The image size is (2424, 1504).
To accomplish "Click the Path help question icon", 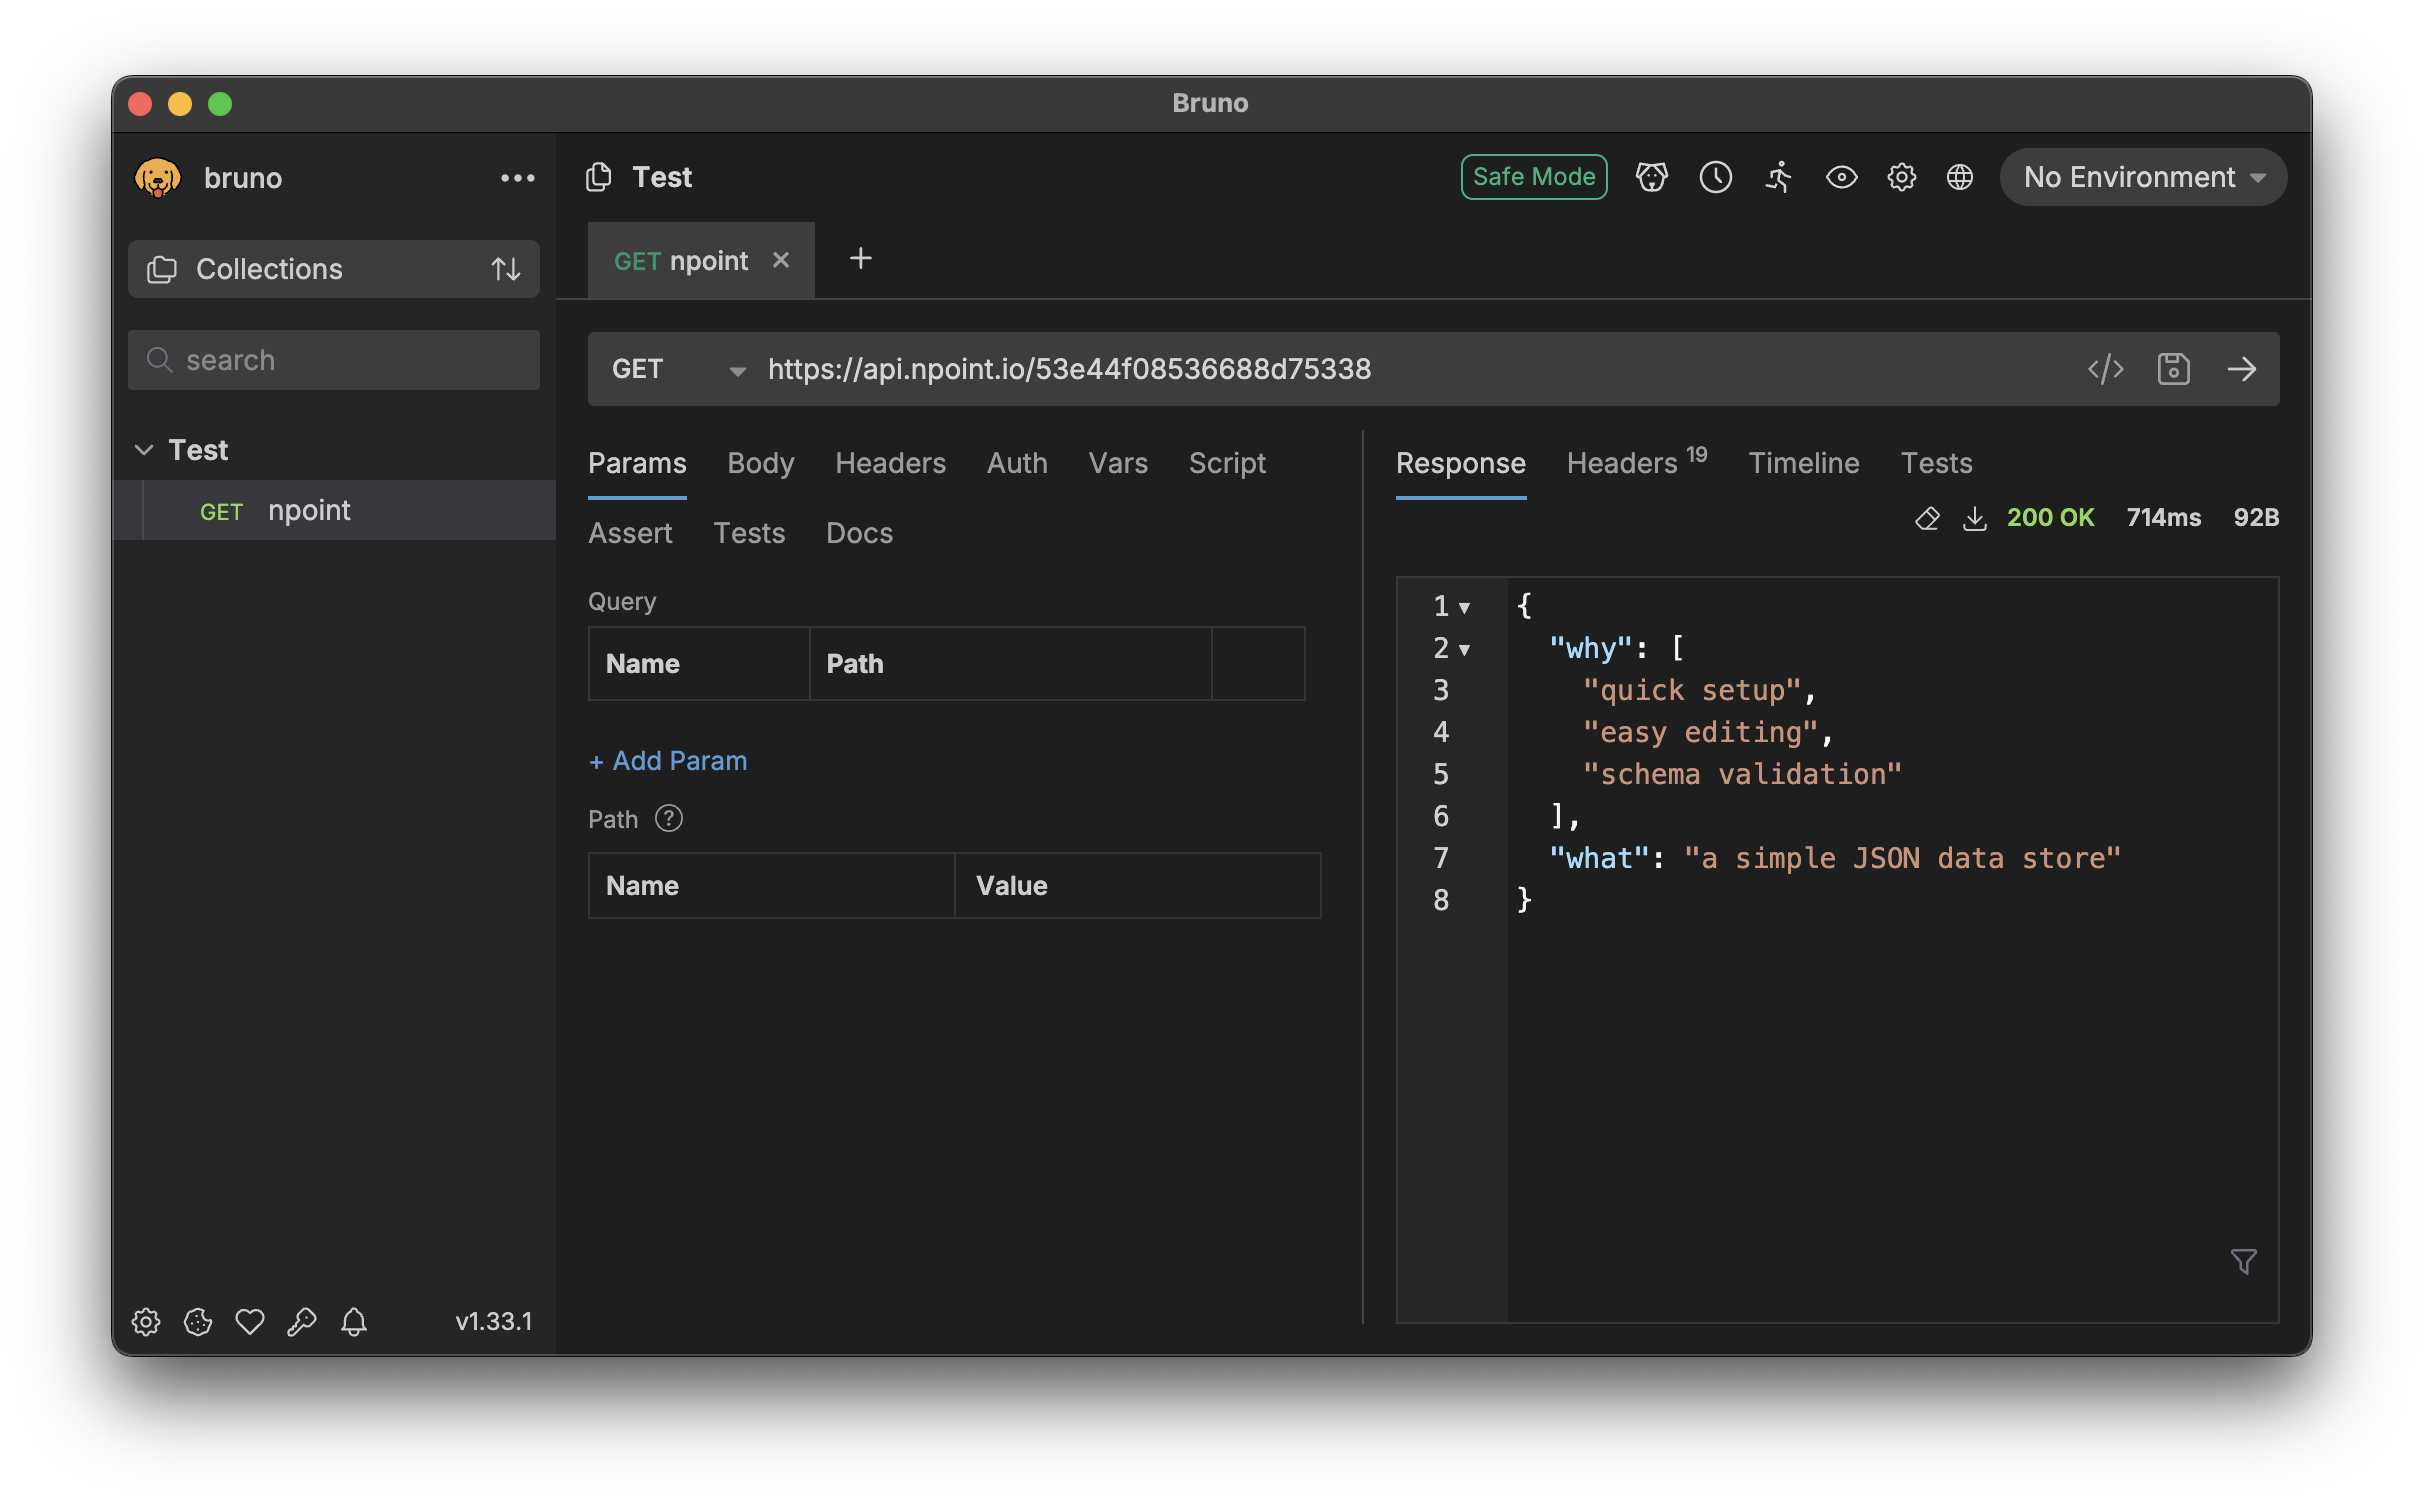I will 668,819.
